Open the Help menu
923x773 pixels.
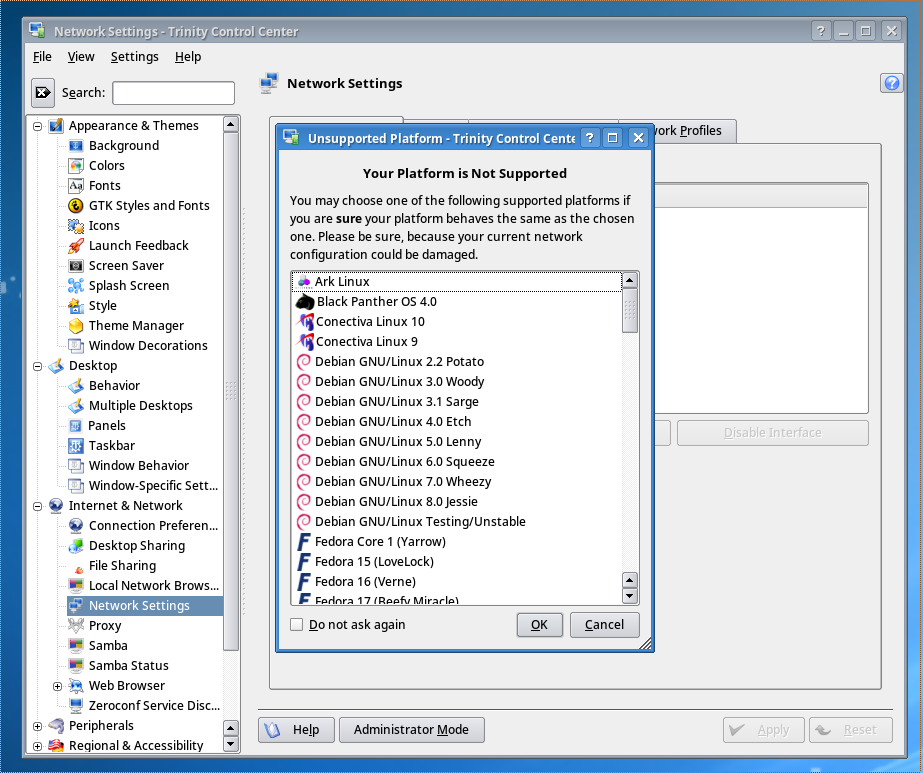[188, 57]
